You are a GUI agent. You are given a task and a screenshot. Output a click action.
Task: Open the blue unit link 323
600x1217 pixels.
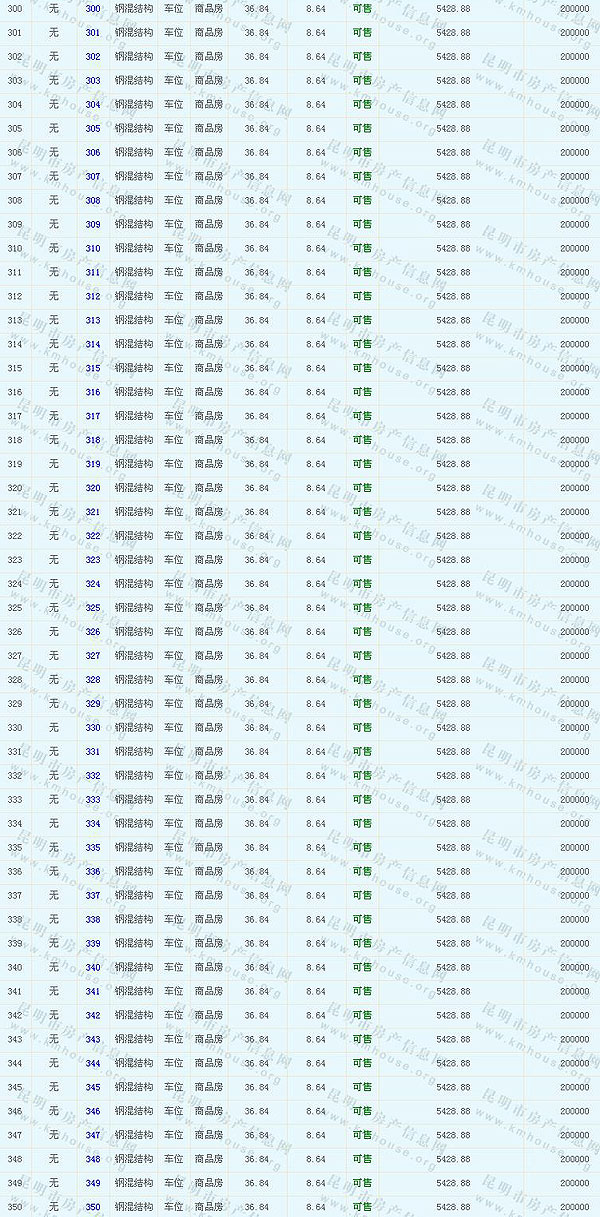pyautogui.click(x=93, y=560)
